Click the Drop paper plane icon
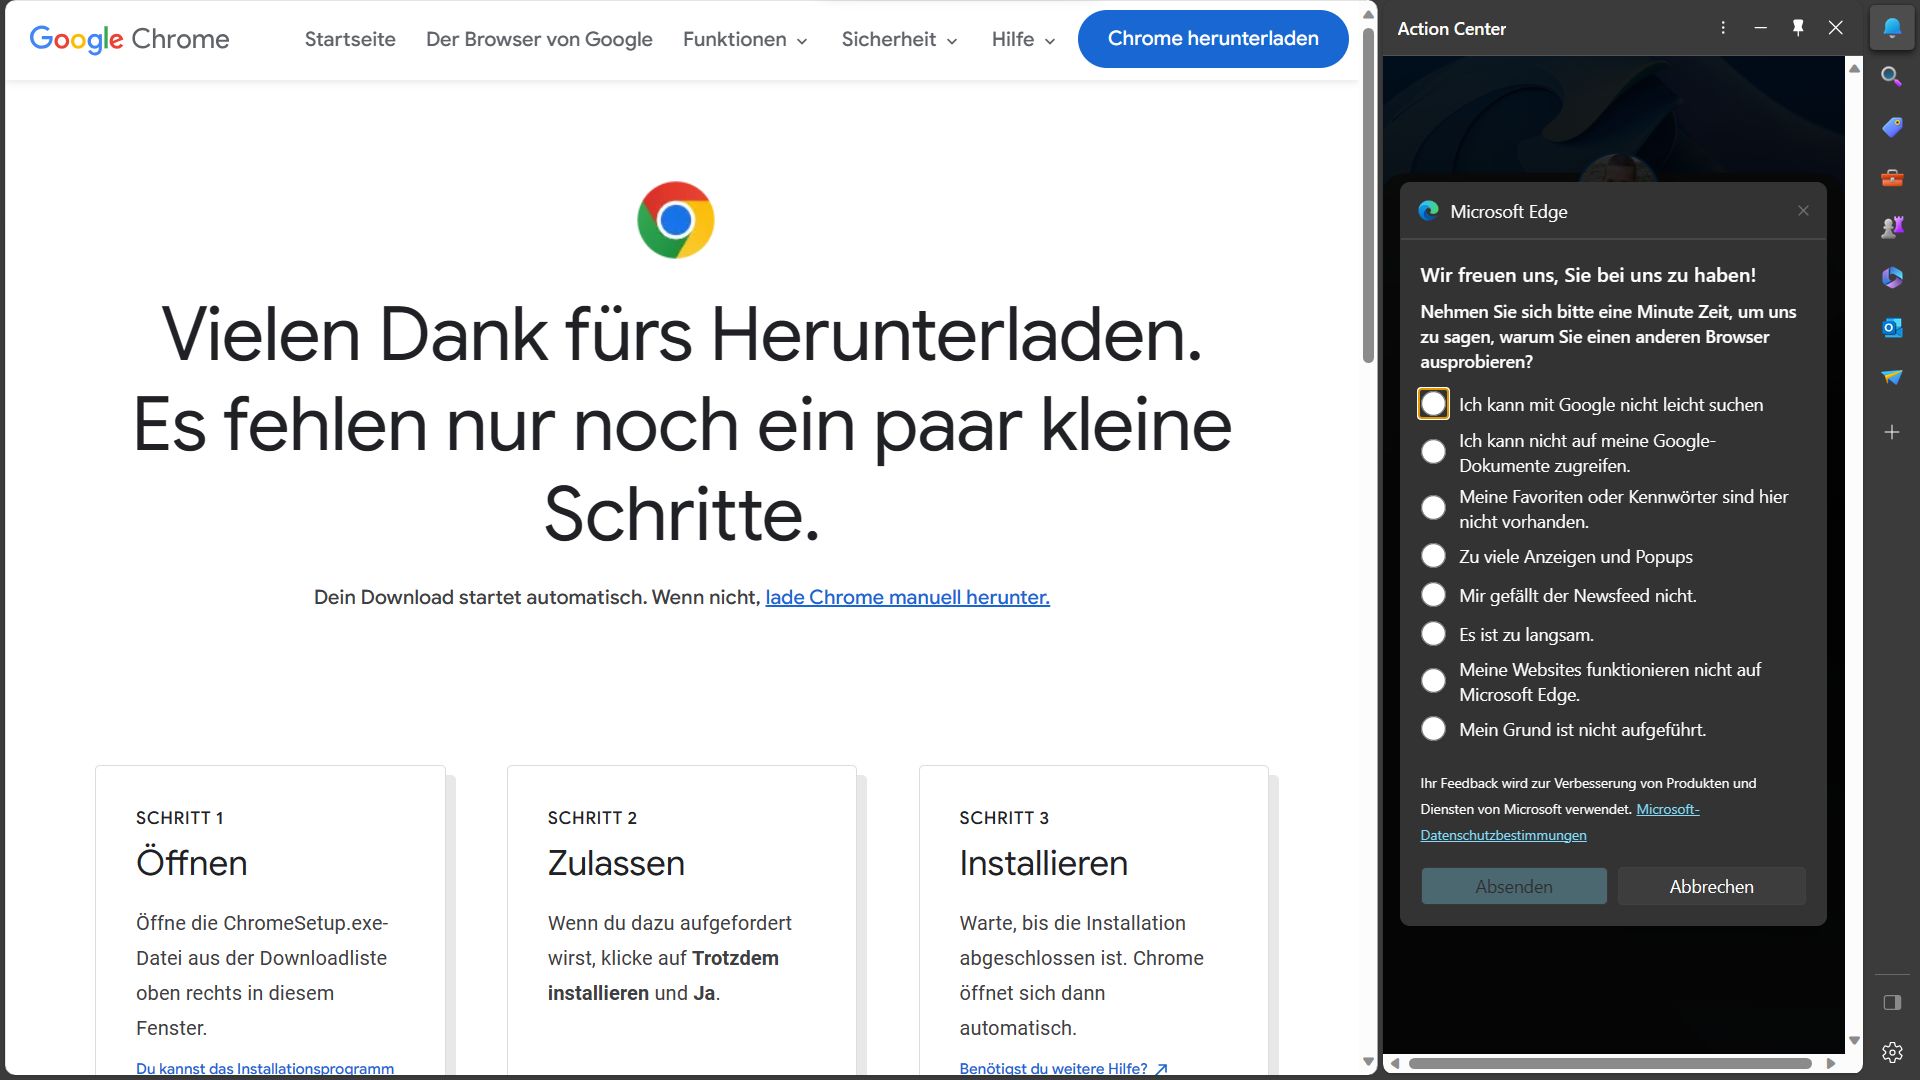Screen dimensions: 1920x1080 pyautogui.click(x=1891, y=377)
